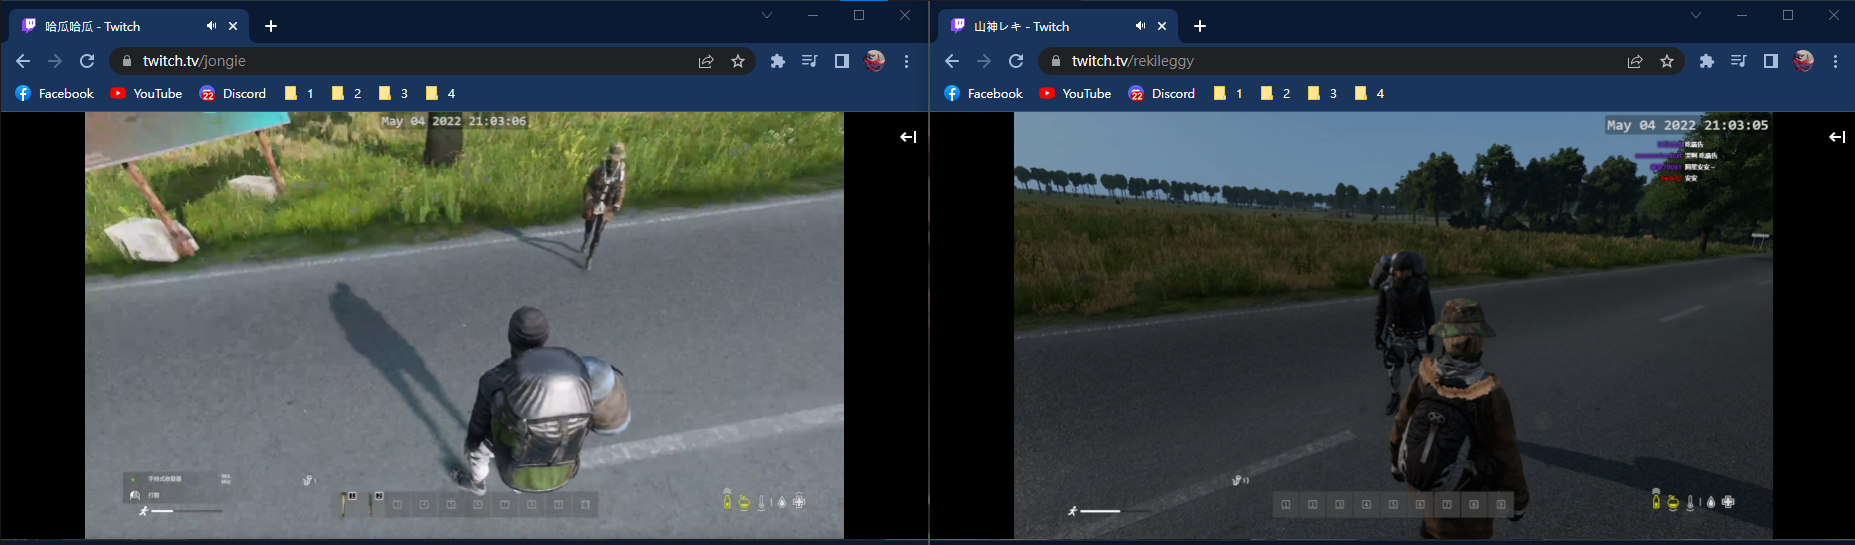Go forward in the right rekileggy browser window

(x=984, y=61)
